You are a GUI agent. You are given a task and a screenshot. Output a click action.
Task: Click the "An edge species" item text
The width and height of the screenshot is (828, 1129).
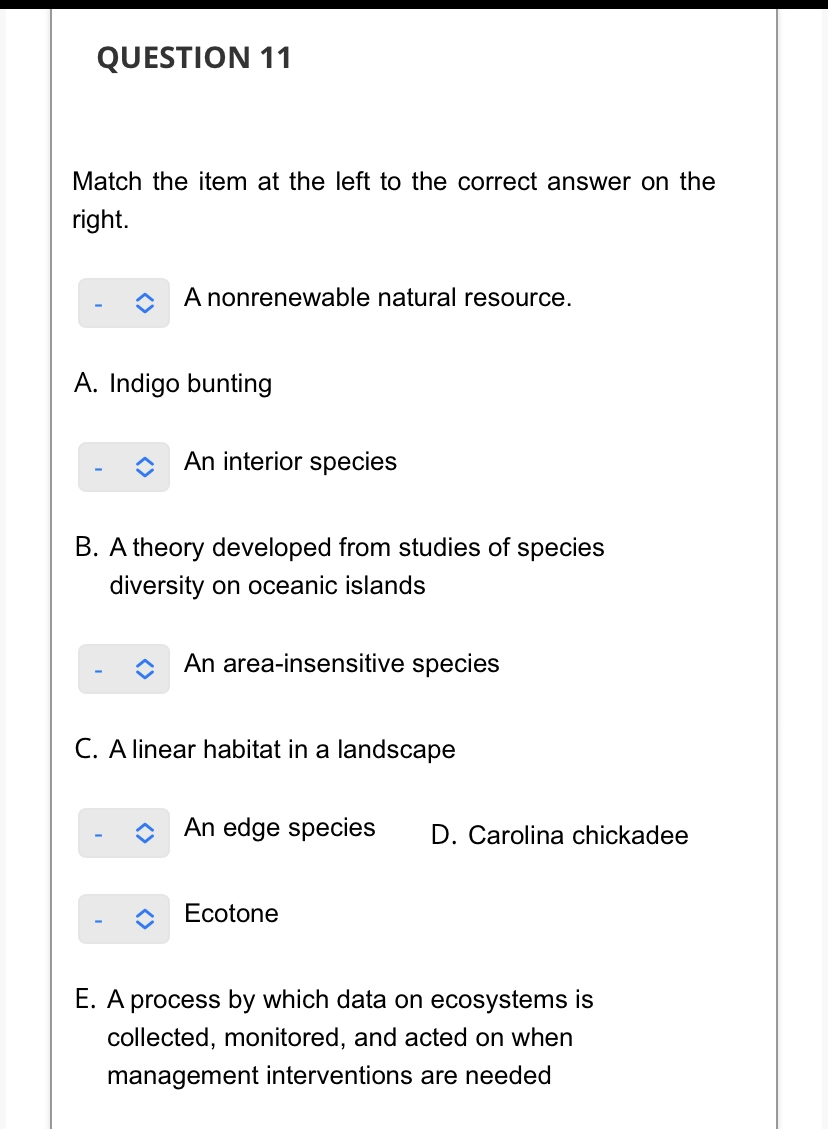279,827
